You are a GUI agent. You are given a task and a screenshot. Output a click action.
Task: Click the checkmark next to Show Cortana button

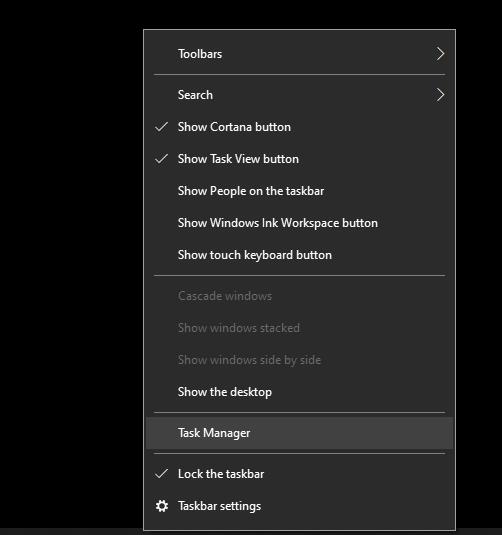(x=161, y=127)
